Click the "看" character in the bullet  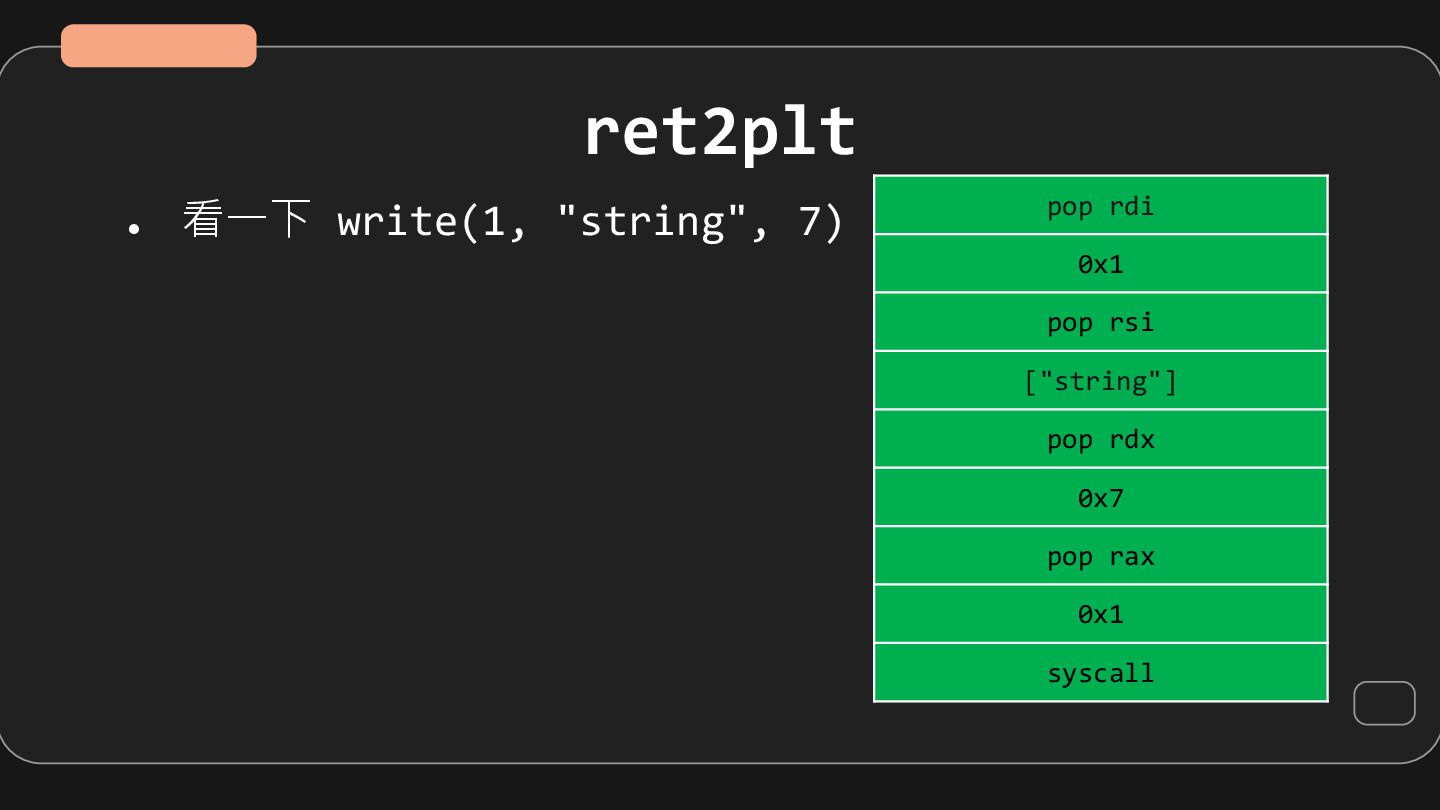coord(202,220)
